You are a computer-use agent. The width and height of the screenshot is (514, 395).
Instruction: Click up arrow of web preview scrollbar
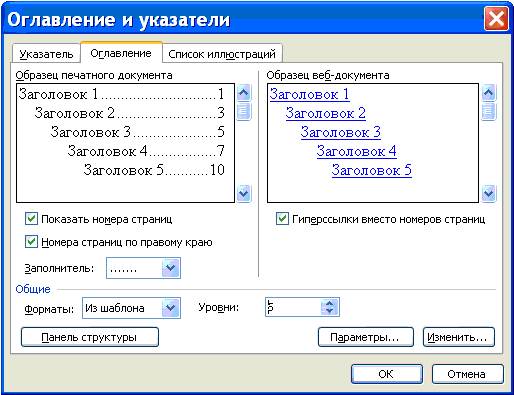click(x=489, y=92)
